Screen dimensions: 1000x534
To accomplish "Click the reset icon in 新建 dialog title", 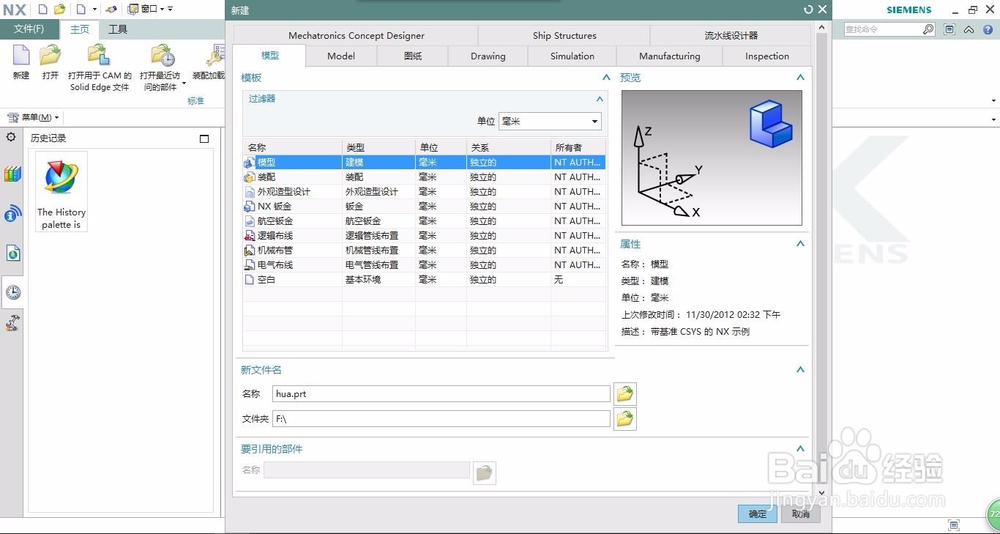I will 809,10.
